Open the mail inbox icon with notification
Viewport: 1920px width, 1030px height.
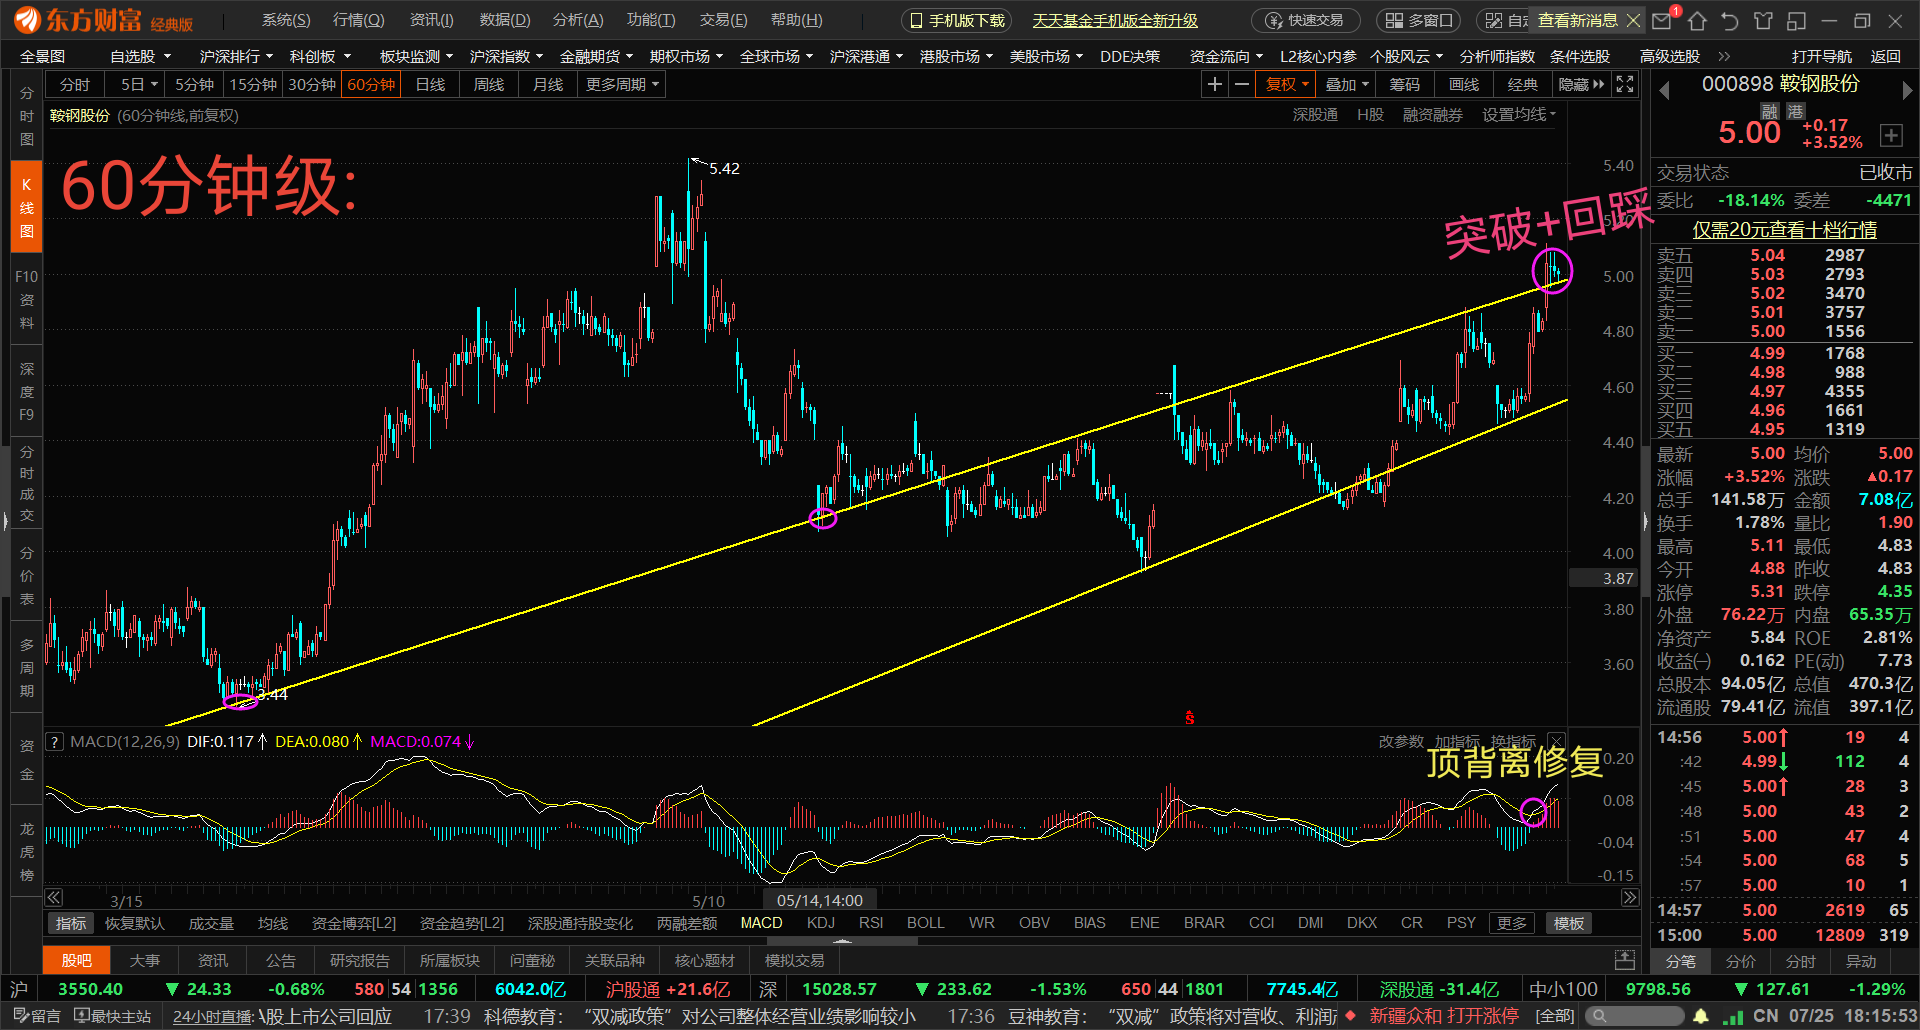(1663, 20)
